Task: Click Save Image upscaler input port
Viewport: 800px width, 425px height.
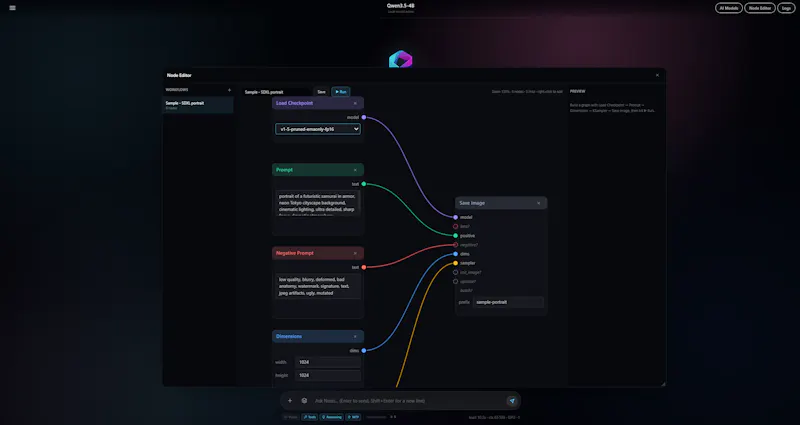Action: tap(456, 282)
